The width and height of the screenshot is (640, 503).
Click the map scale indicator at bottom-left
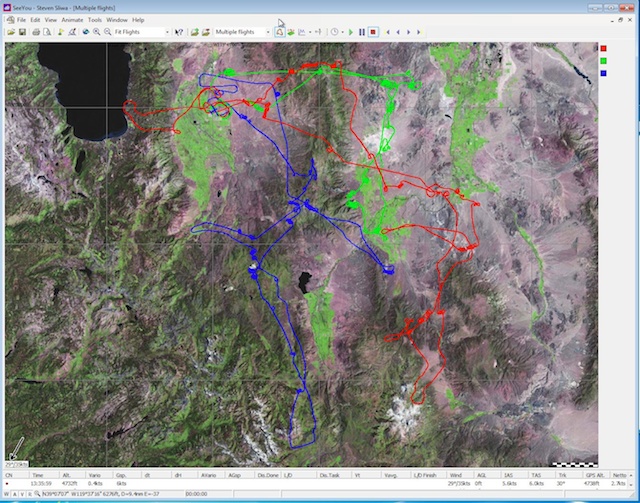click(x=15, y=463)
